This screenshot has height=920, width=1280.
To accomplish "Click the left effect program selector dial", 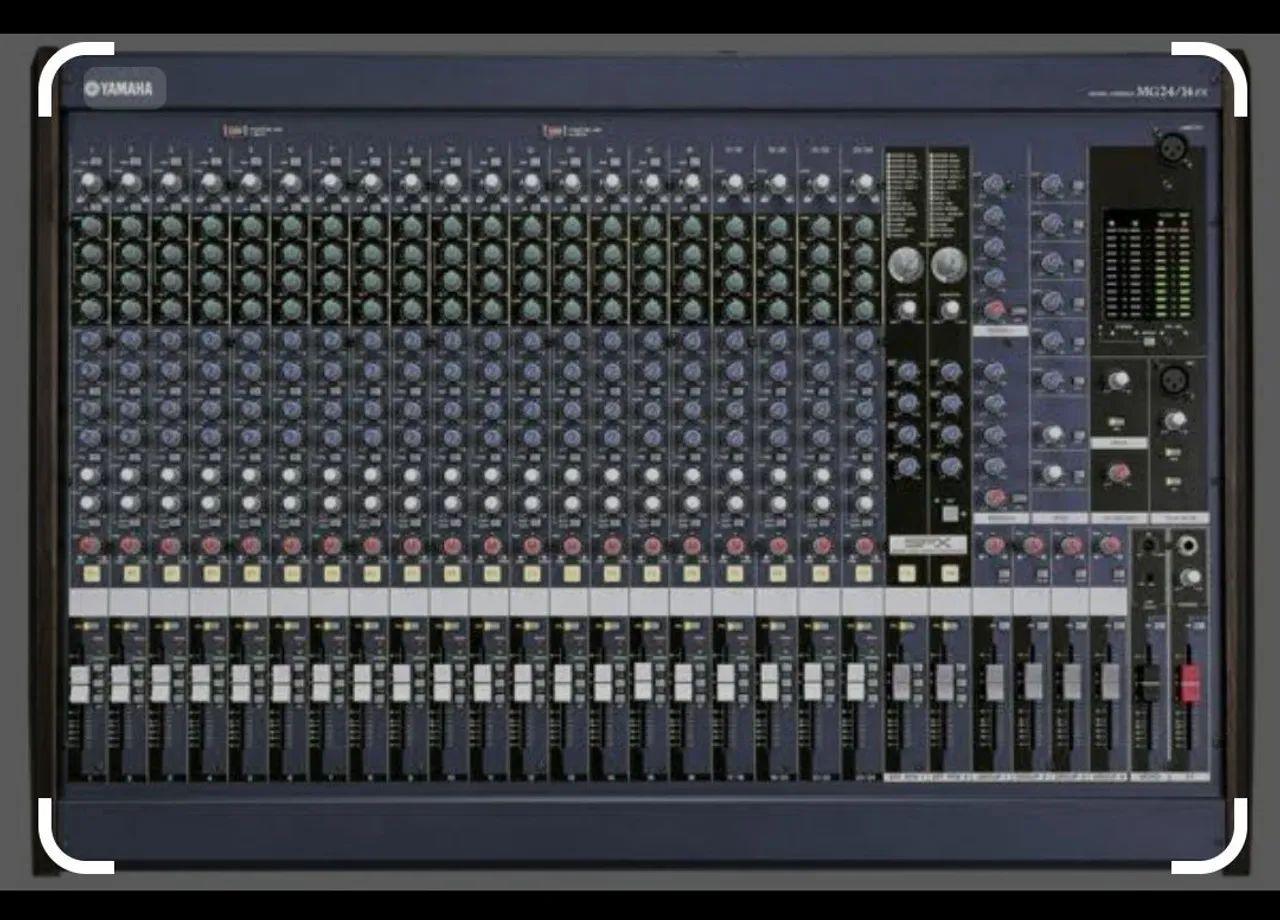I will [906, 265].
